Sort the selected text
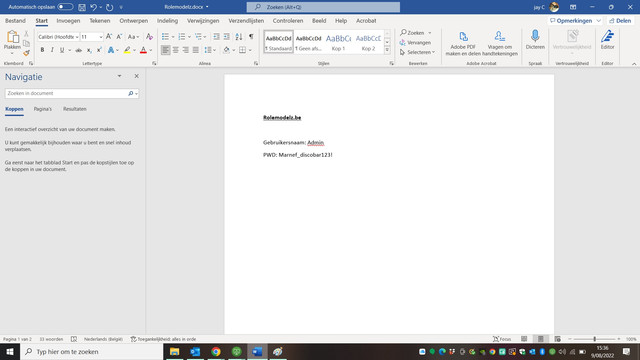 coord(239,37)
